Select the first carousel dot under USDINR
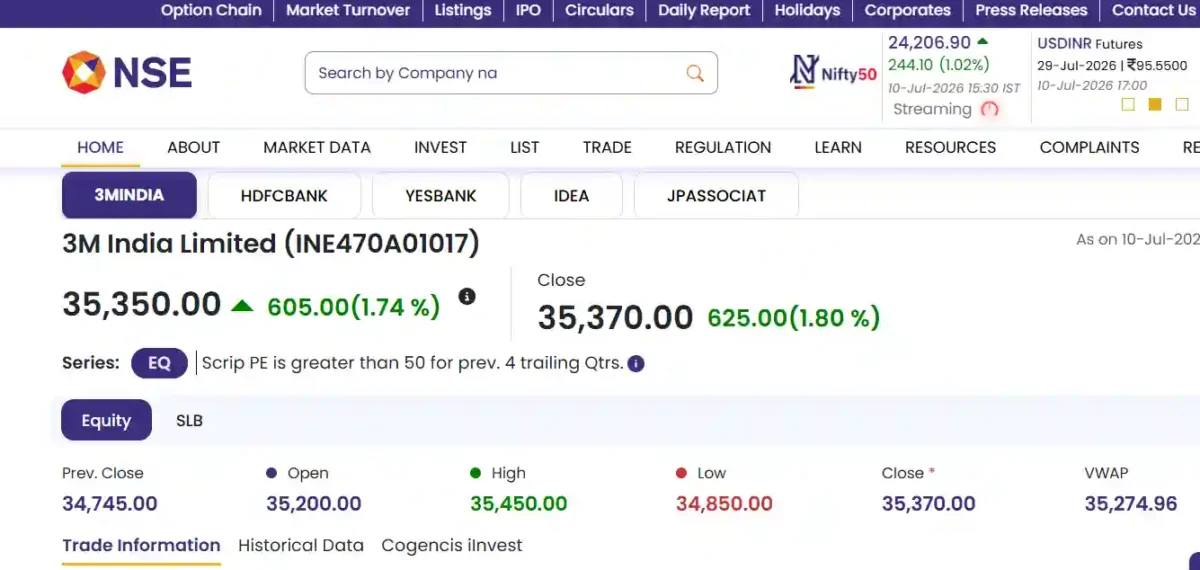This screenshot has height=570, width=1200. pyautogui.click(x=1128, y=104)
